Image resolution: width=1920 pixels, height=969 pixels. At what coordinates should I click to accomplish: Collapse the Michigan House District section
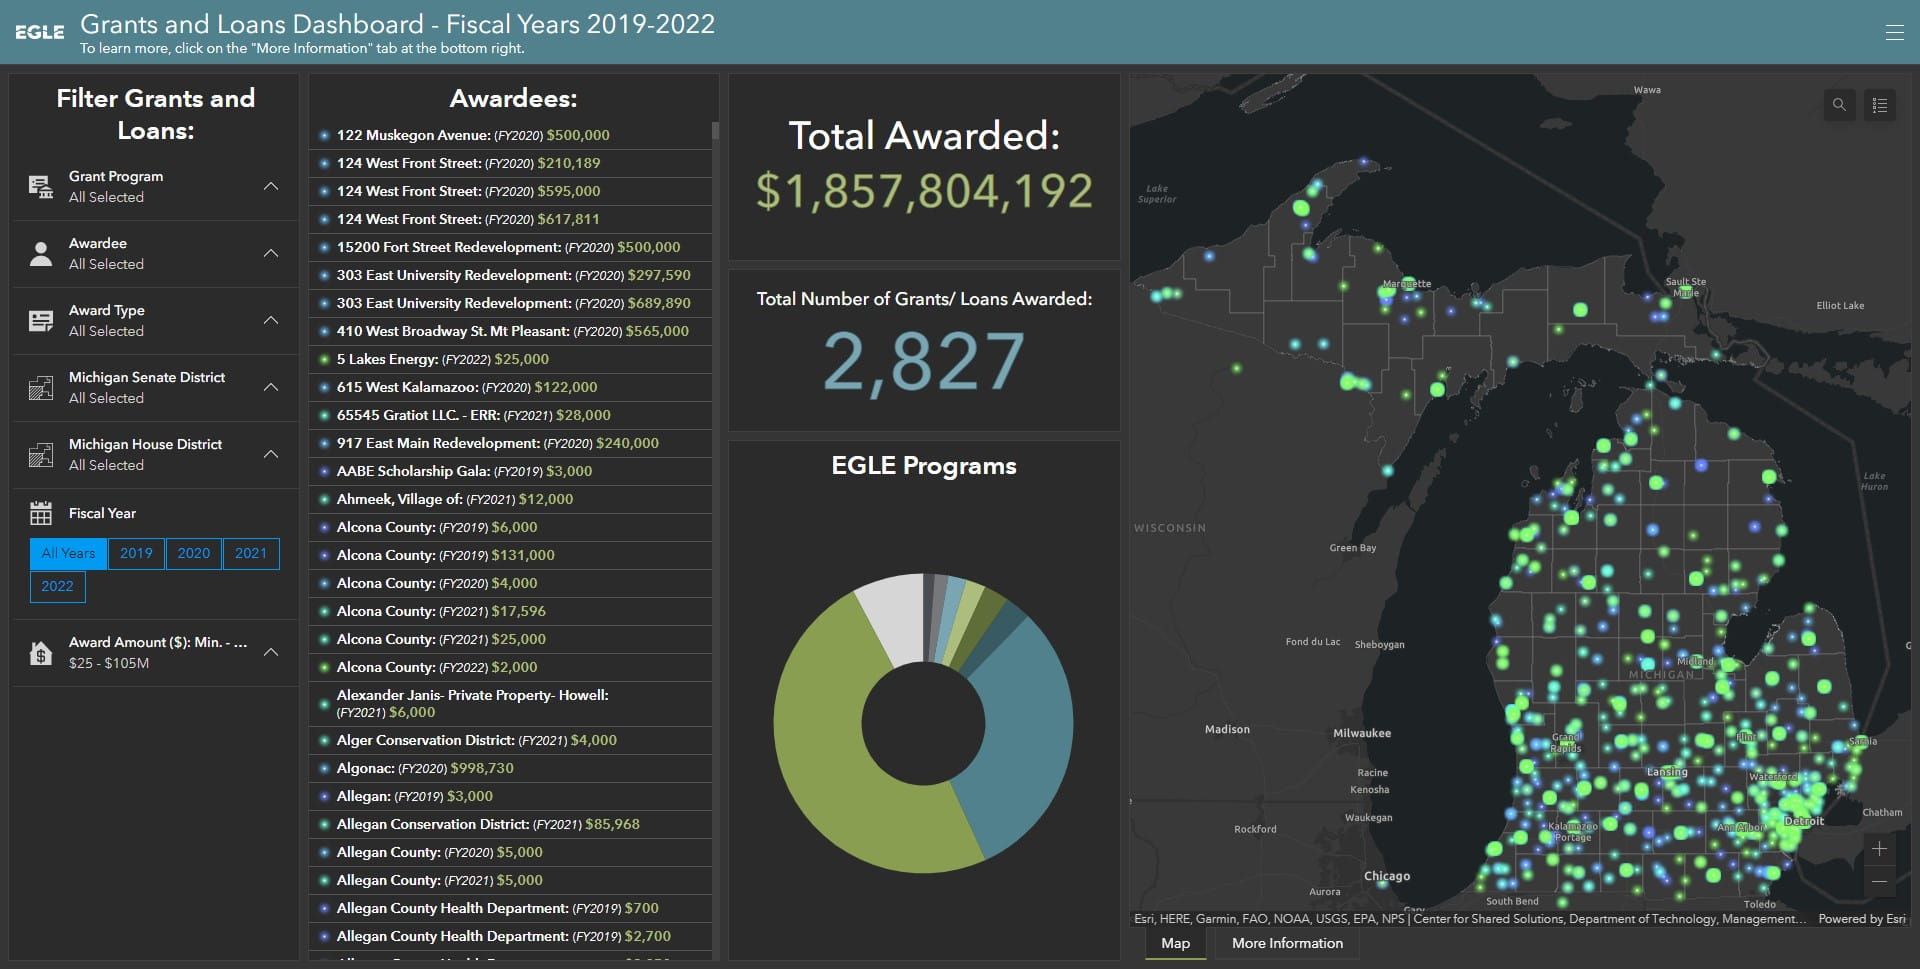[x=270, y=452]
